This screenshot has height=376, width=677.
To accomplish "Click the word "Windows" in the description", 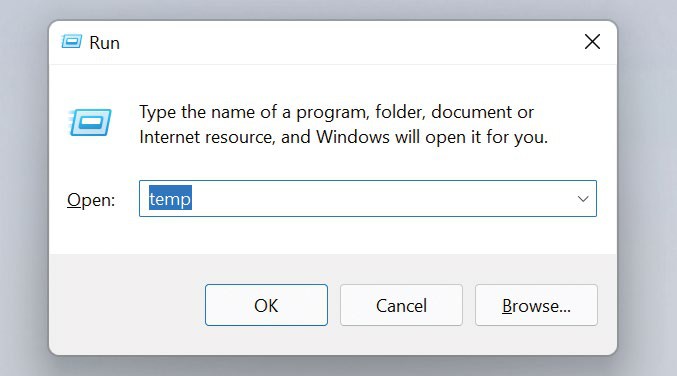I will (x=353, y=137).
